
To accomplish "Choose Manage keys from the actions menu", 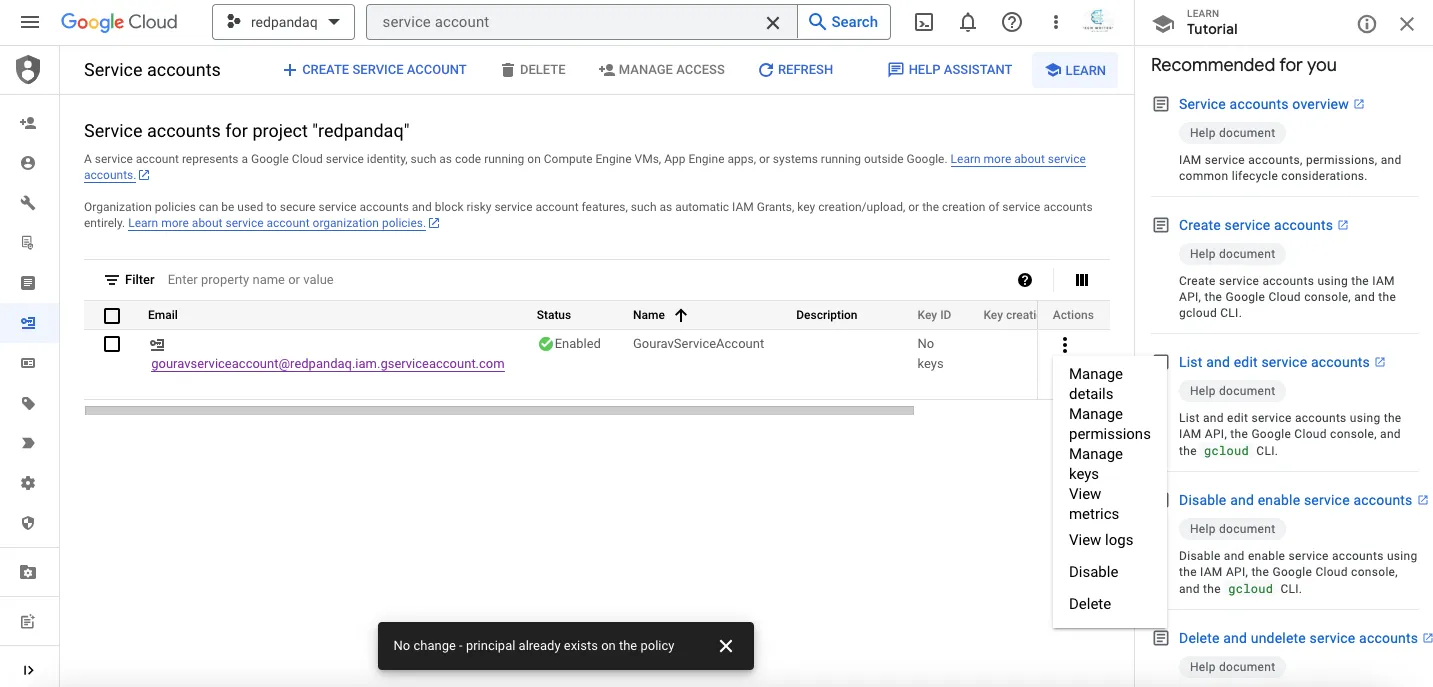I will pyautogui.click(x=1097, y=463).
